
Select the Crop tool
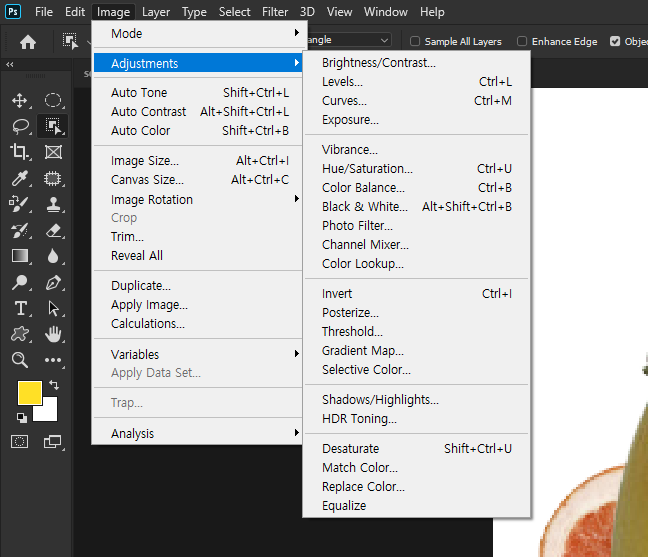tap(19, 152)
